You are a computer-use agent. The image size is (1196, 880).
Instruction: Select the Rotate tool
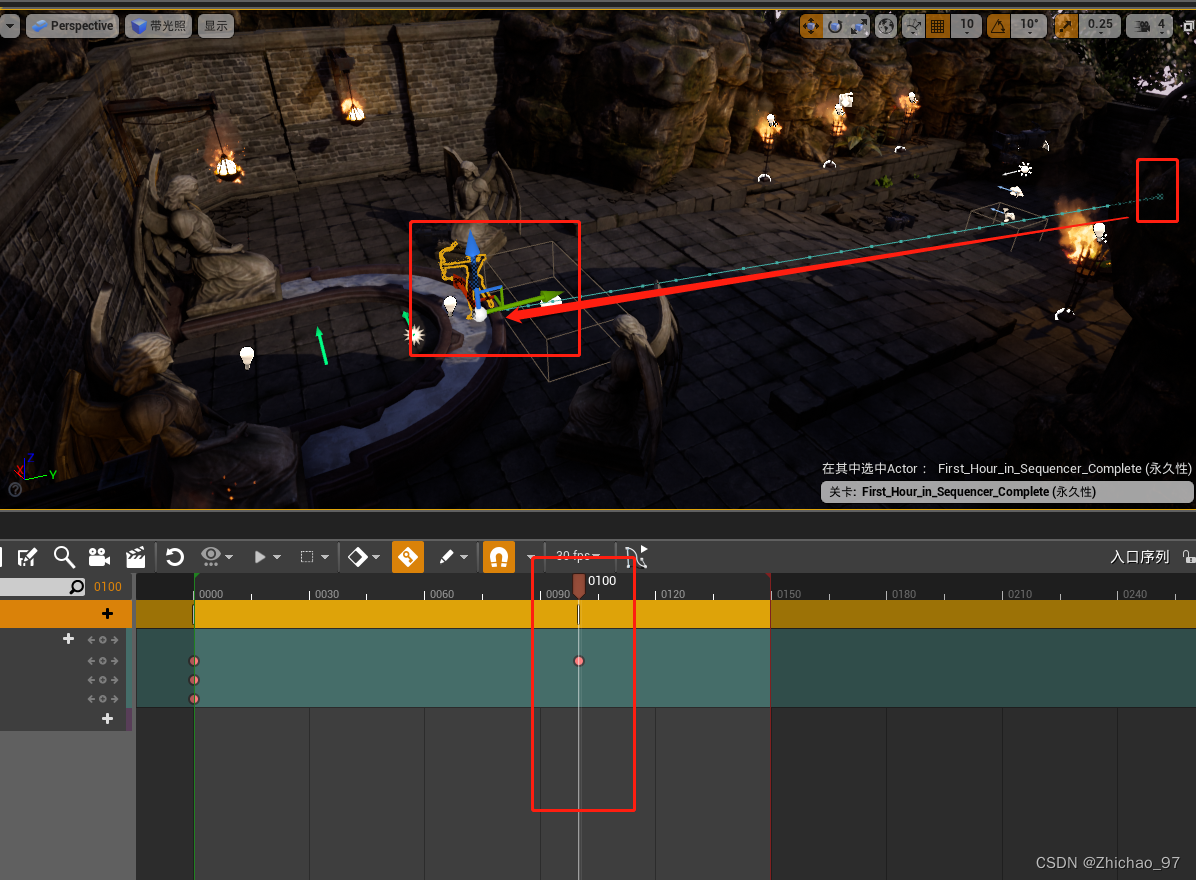click(834, 26)
